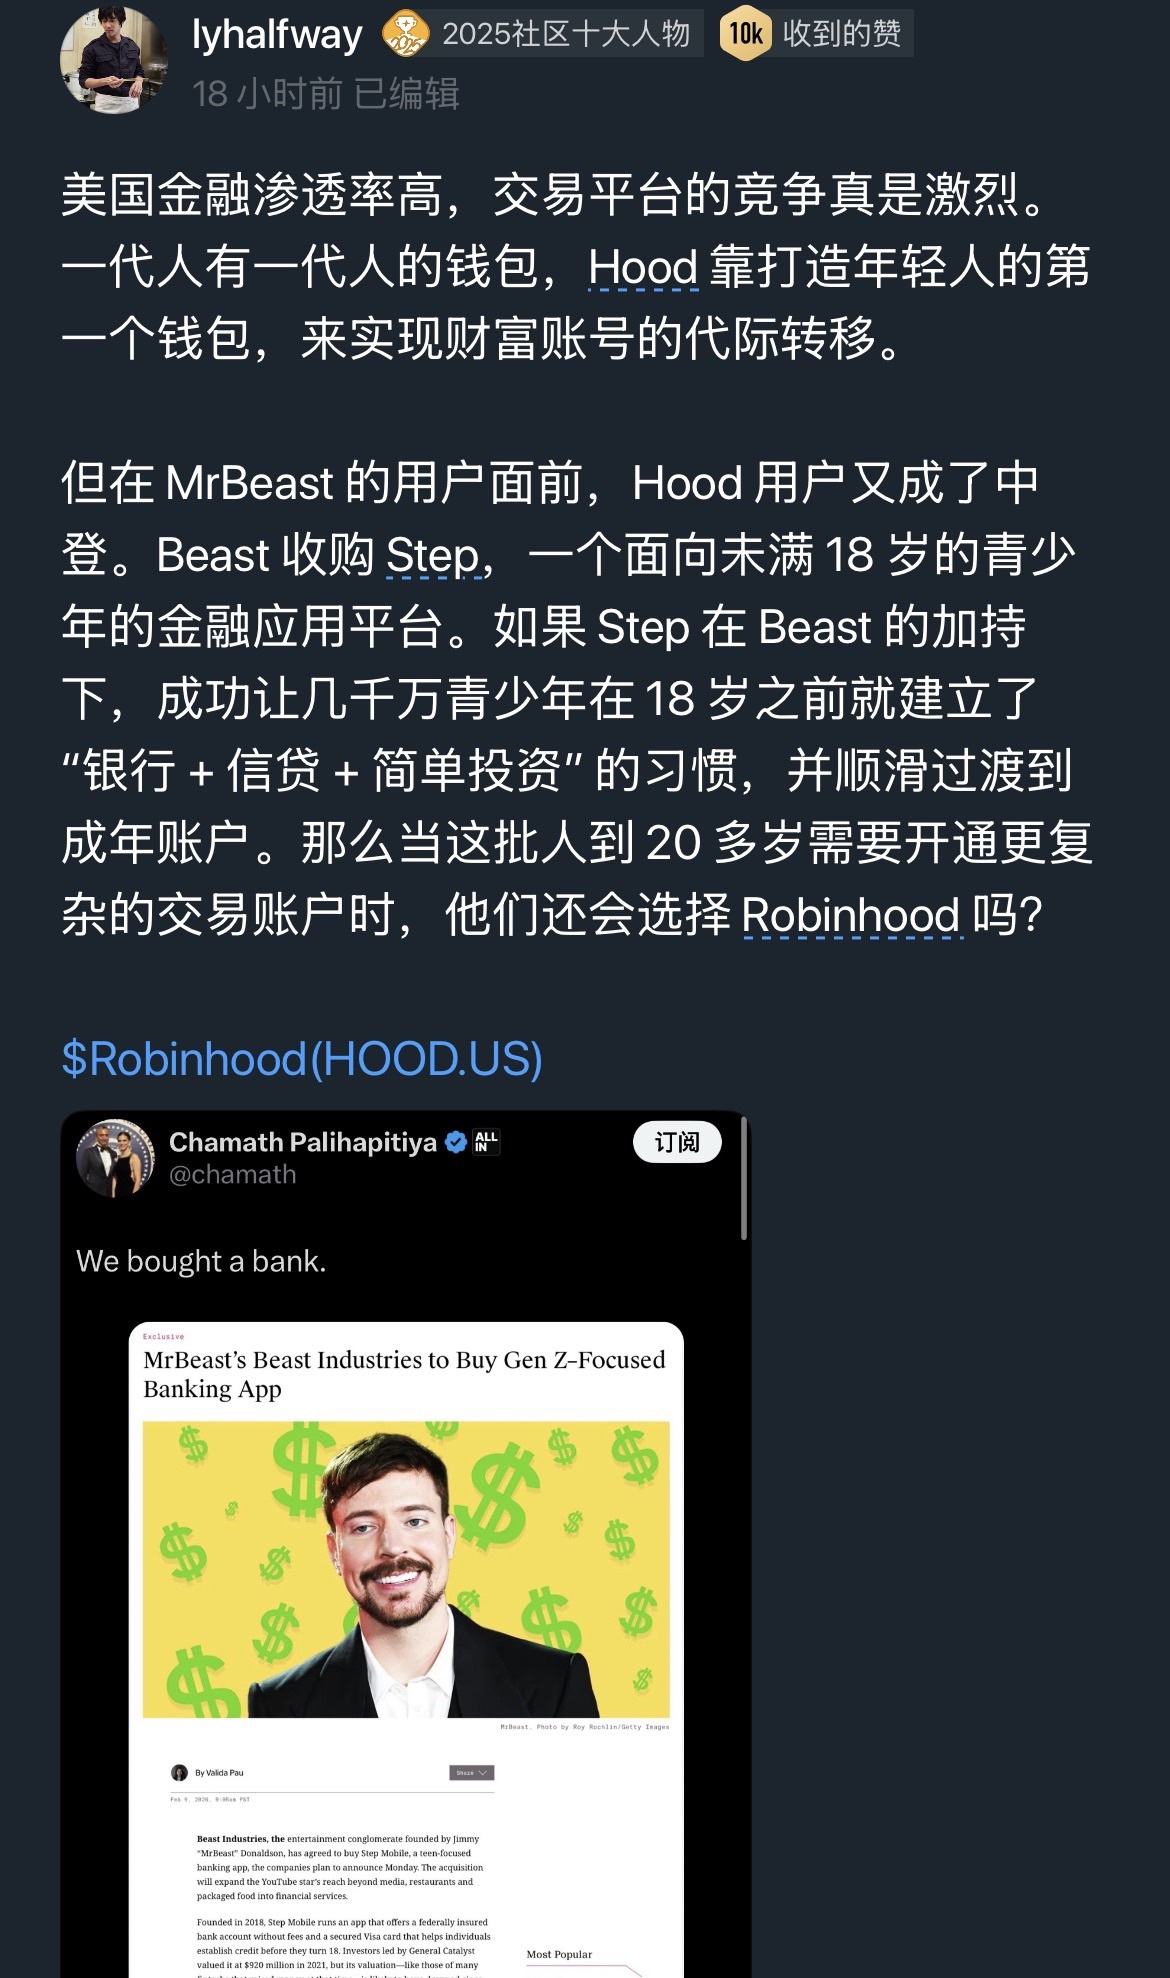The image size is (1170, 1978).
Task: Open the underlined Step link
Action: click(x=434, y=555)
